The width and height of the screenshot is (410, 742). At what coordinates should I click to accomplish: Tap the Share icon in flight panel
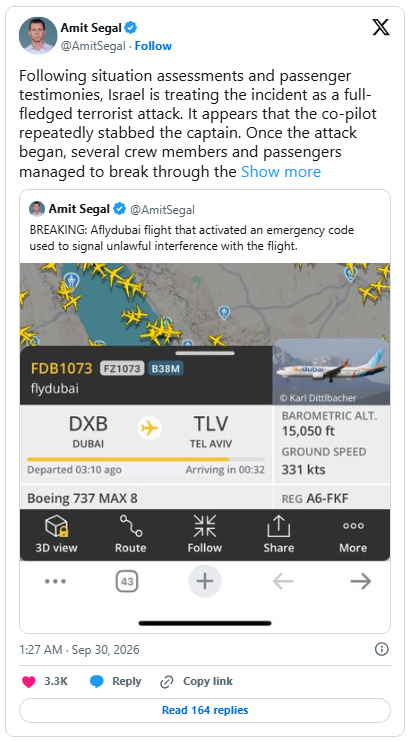click(x=279, y=526)
